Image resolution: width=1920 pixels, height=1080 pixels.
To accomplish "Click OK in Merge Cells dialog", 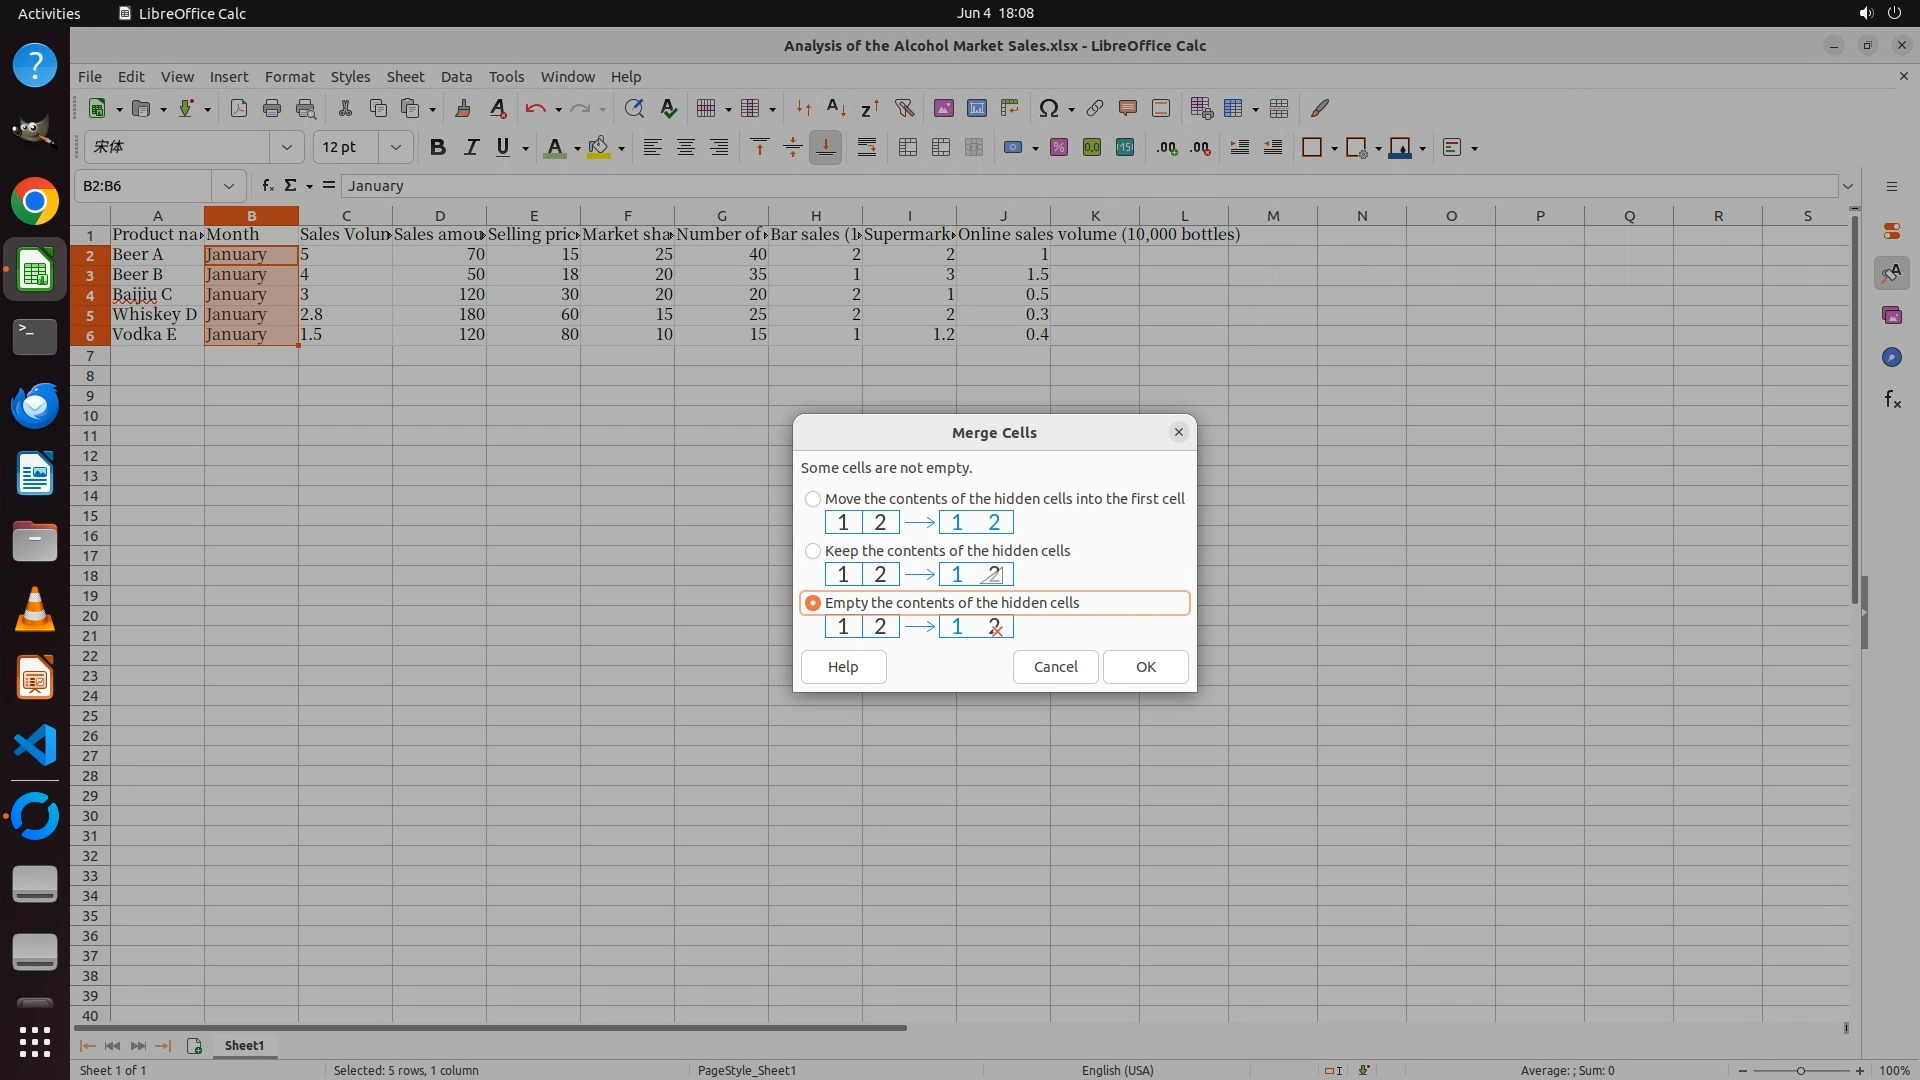I will [x=1145, y=667].
